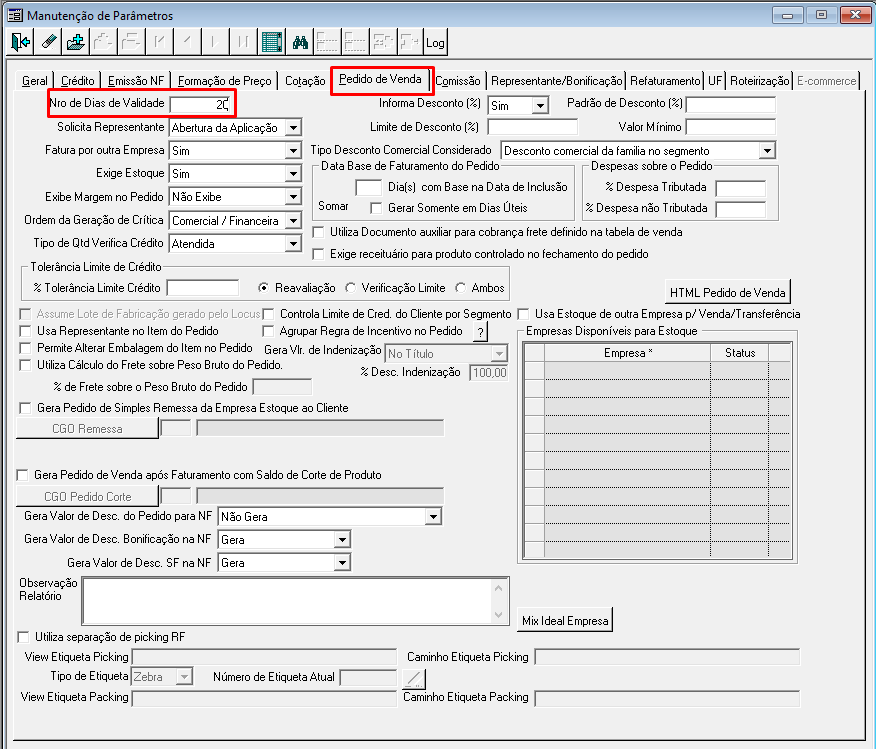The height and width of the screenshot is (749, 876).
Task: Click the Log toolbar button
Action: click(435, 42)
